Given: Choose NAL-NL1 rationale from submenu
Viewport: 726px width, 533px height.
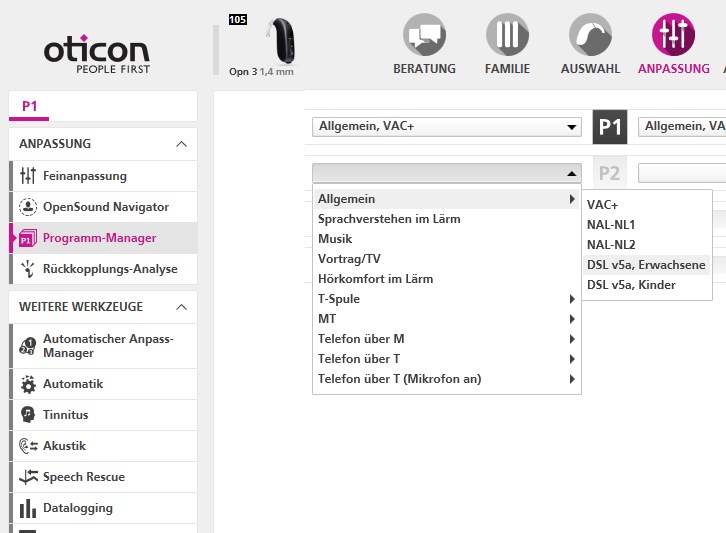Looking at the screenshot, I should tap(647, 225).
